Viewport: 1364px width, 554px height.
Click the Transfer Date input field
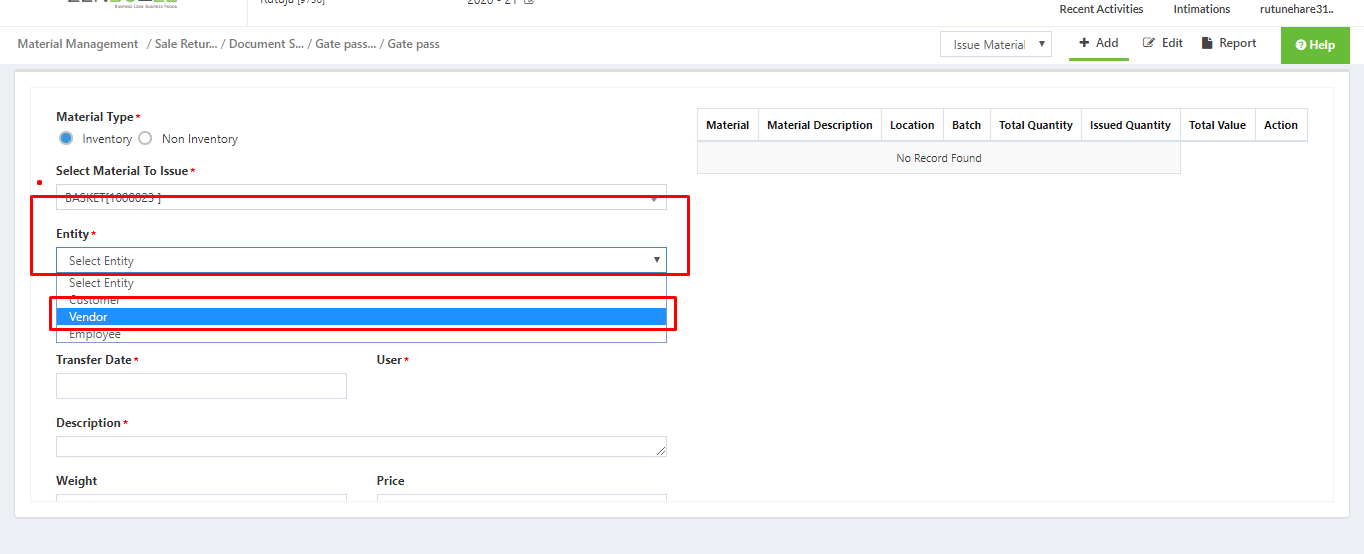click(x=201, y=386)
